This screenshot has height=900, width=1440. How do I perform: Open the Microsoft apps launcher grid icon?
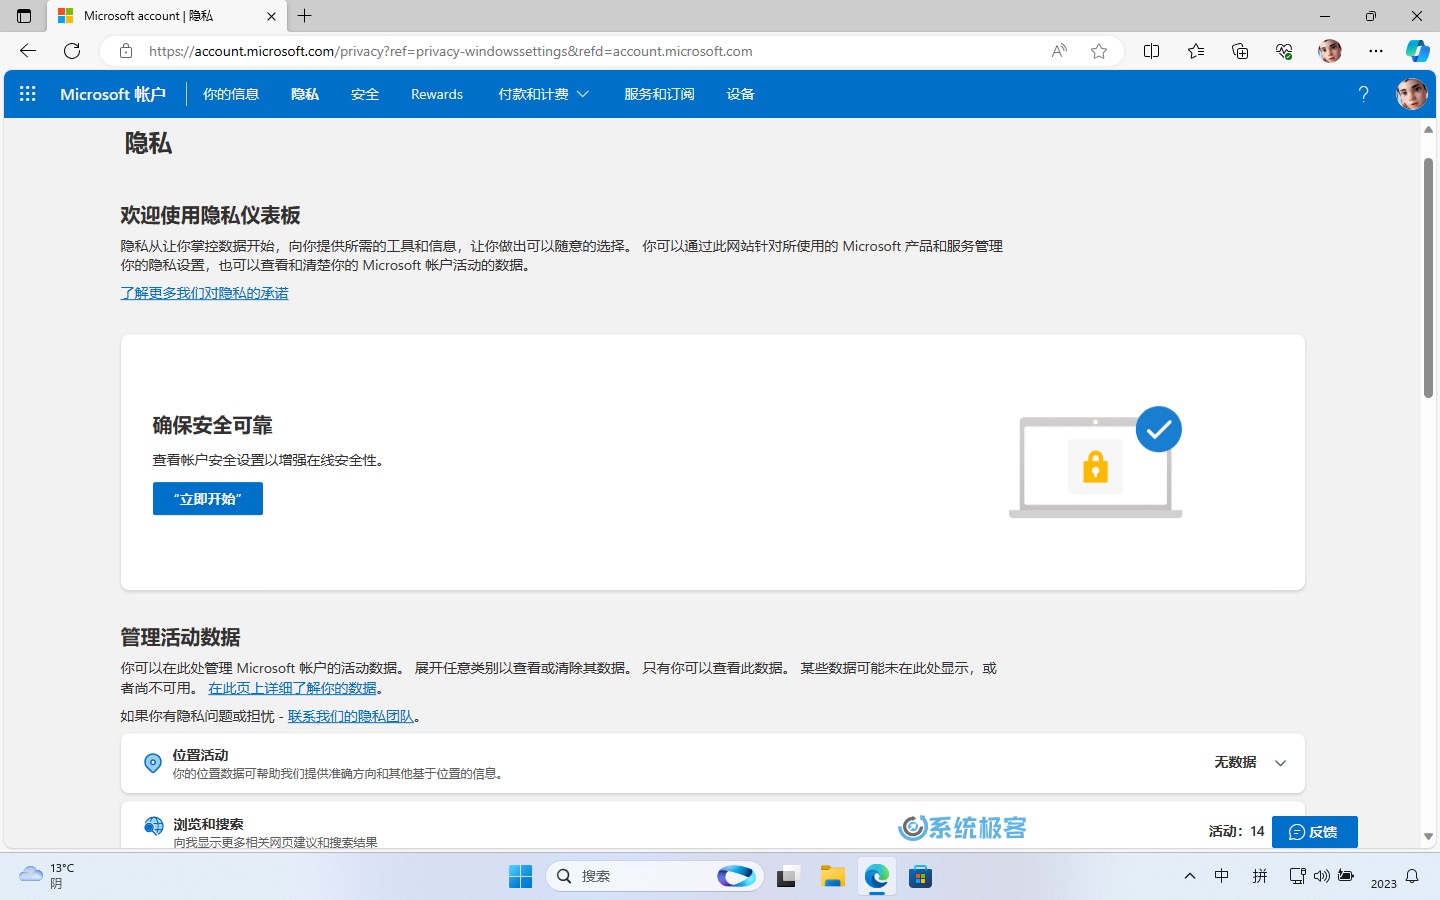tap(28, 94)
